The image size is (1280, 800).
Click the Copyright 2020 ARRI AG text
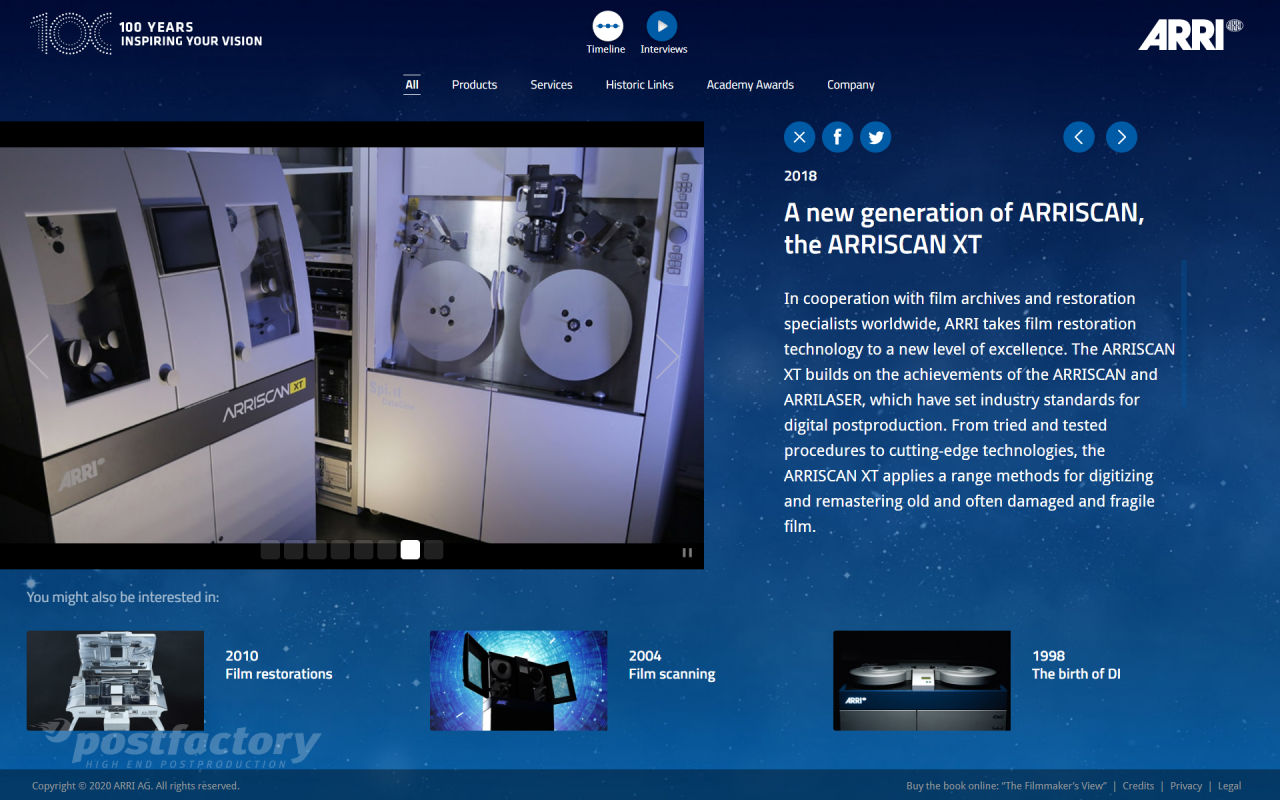coord(136,786)
